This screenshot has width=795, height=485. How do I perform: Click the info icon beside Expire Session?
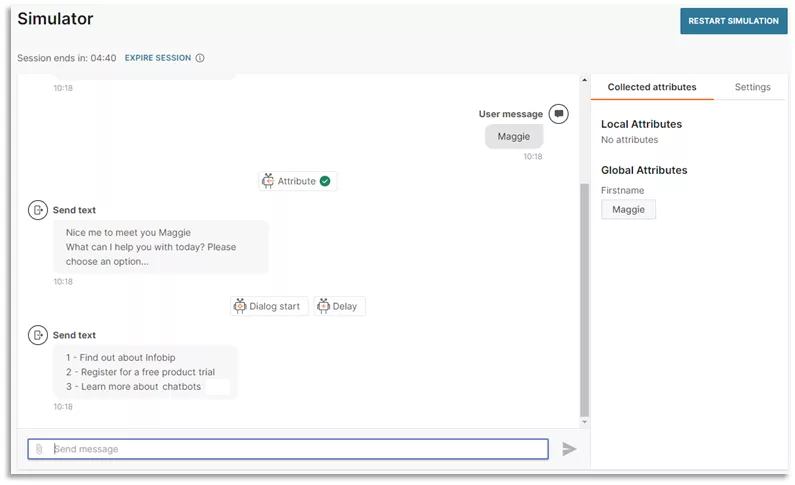(x=200, y=58)
